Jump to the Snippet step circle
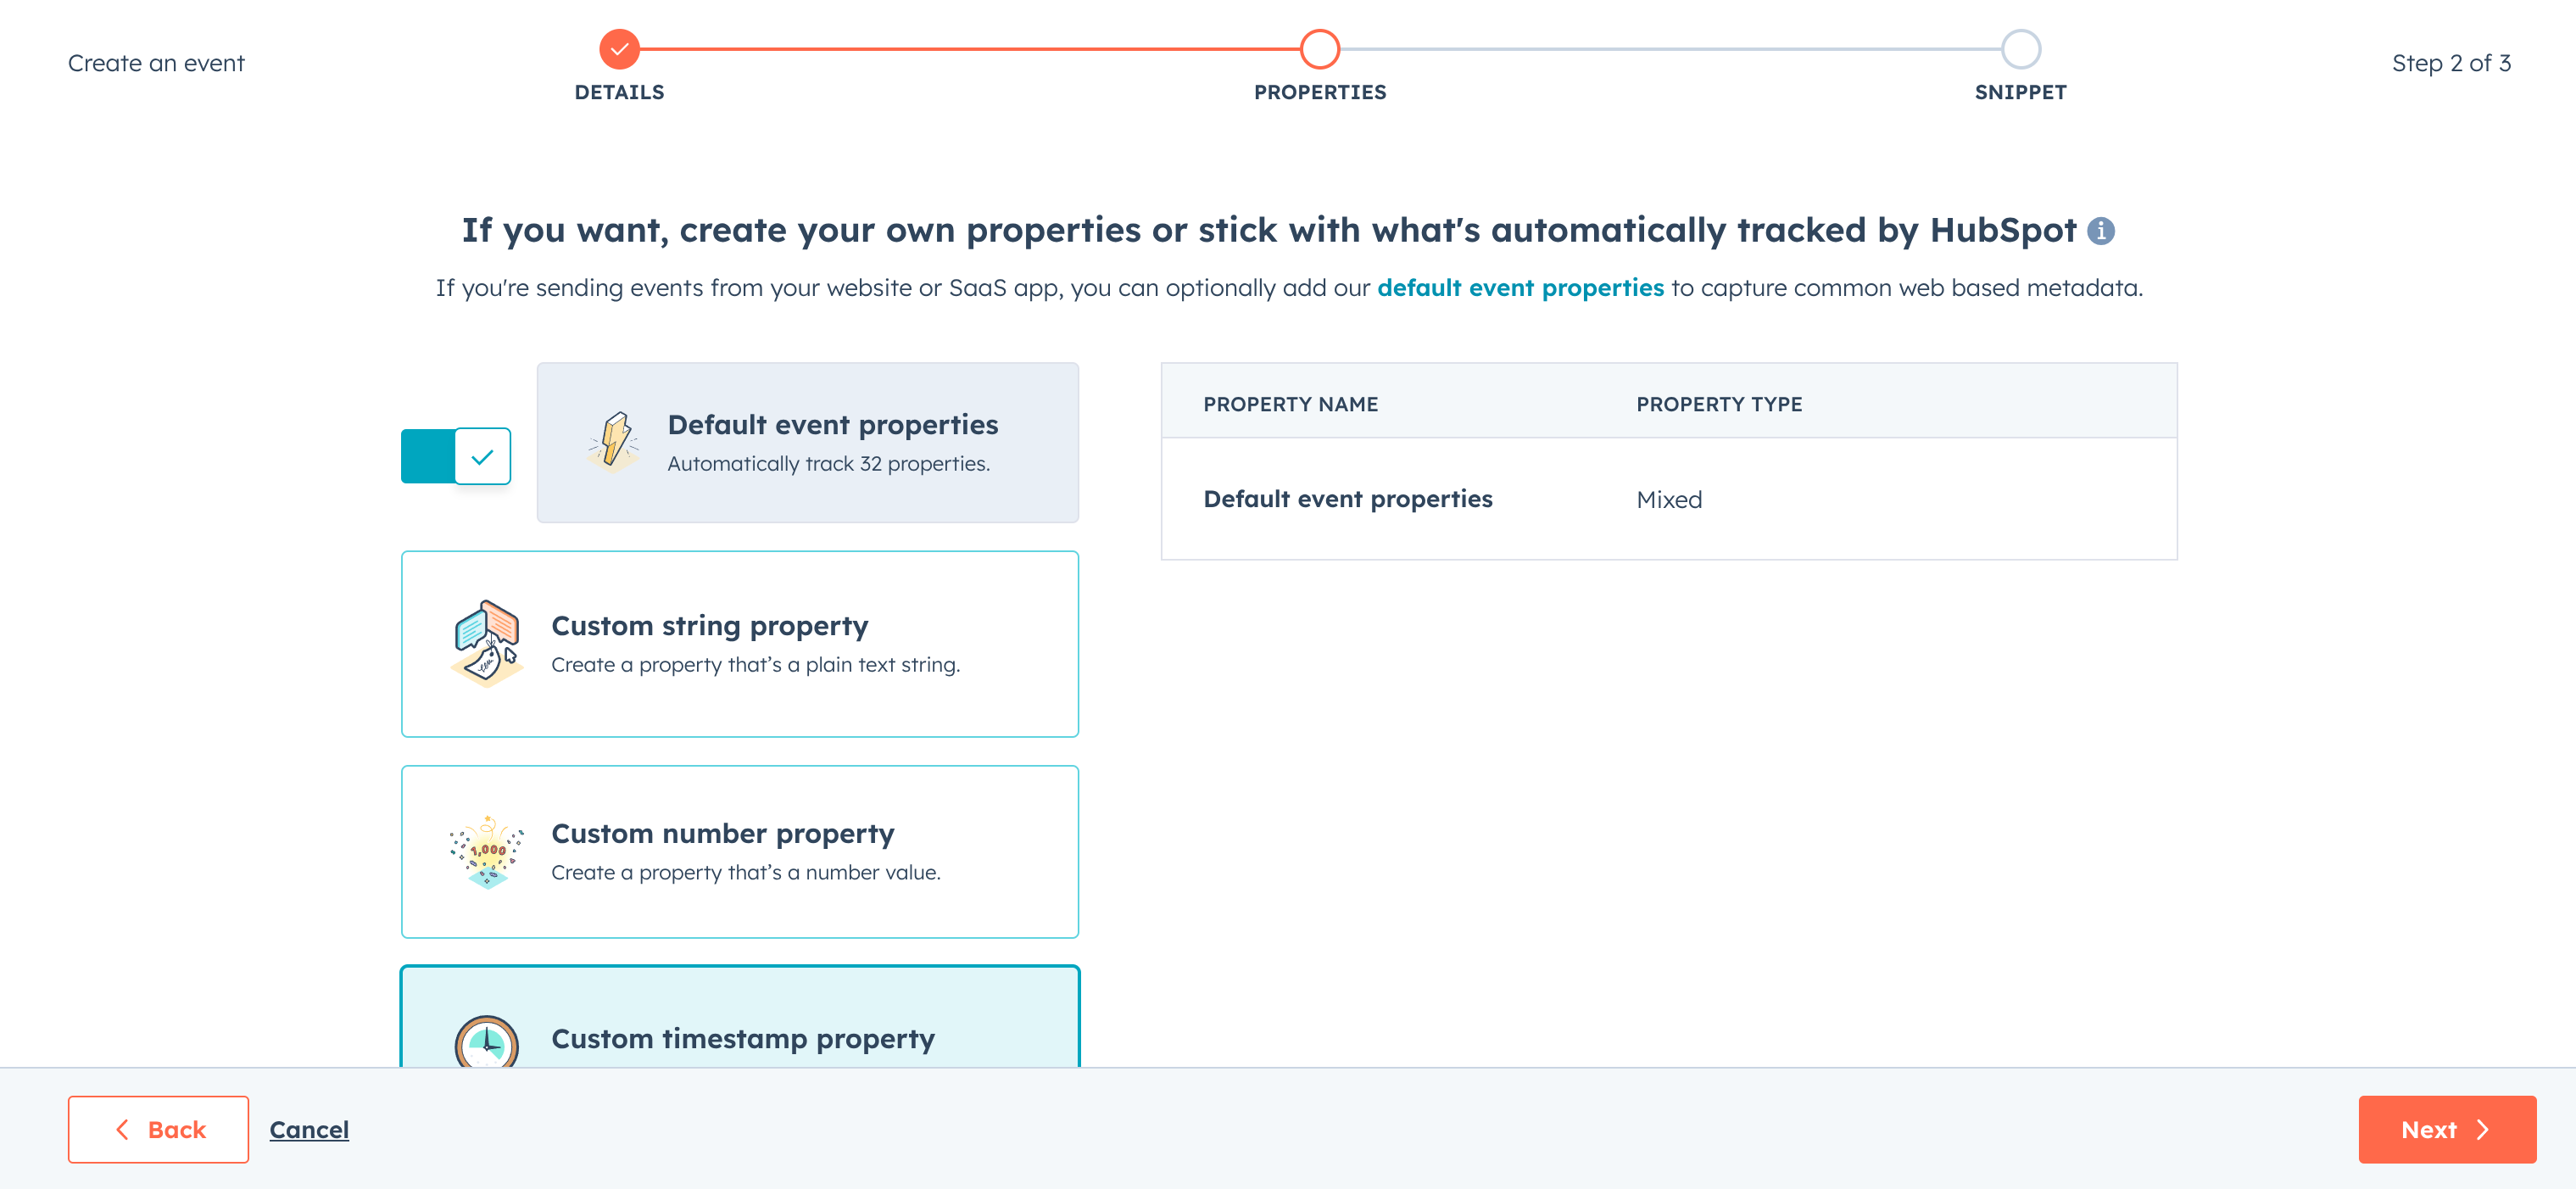Viewport: 2576px width, 1189px height. click(2020, 49)
